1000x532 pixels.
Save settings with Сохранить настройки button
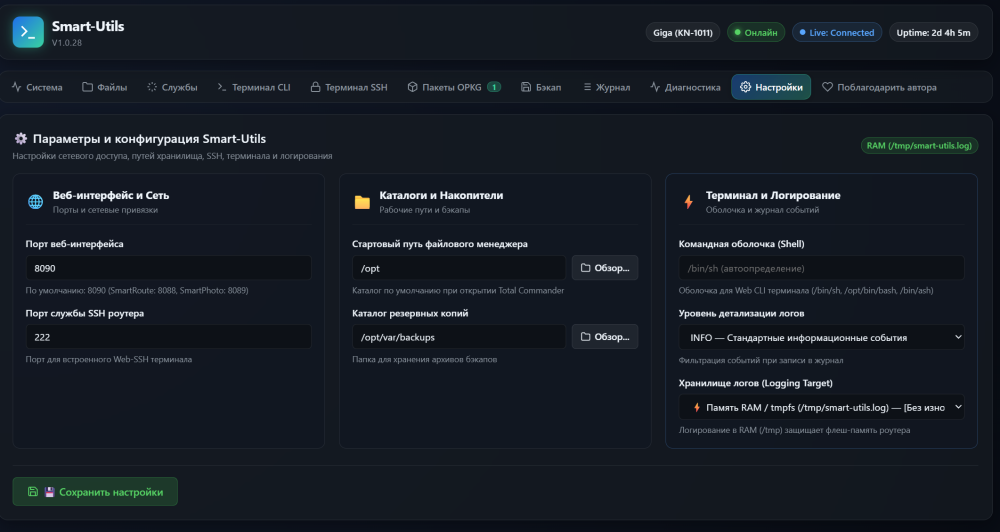tap(95, 492)
